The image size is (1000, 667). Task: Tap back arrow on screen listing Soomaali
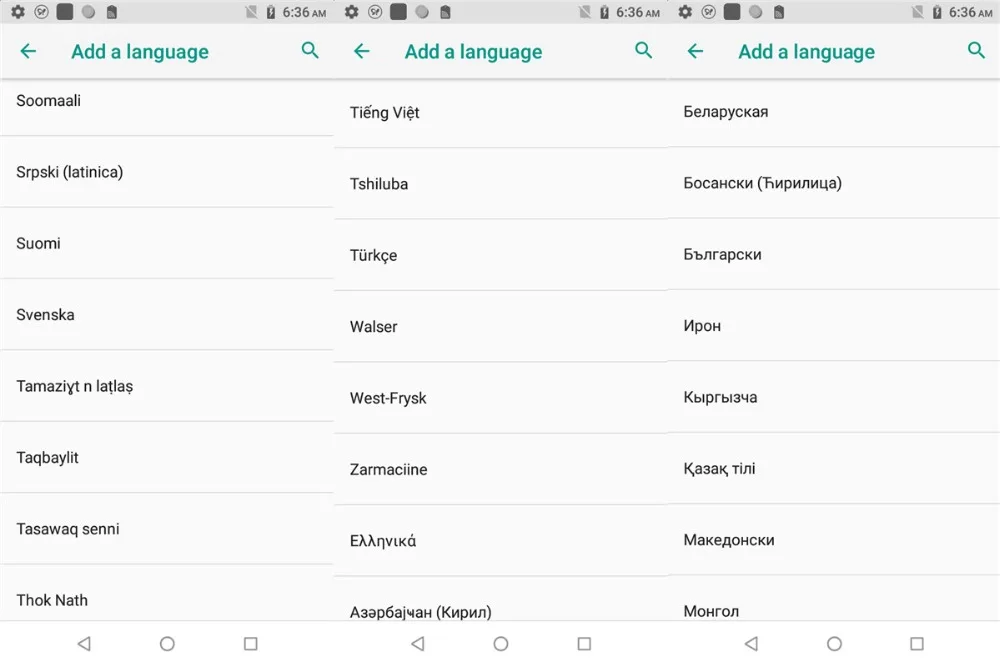29,51
